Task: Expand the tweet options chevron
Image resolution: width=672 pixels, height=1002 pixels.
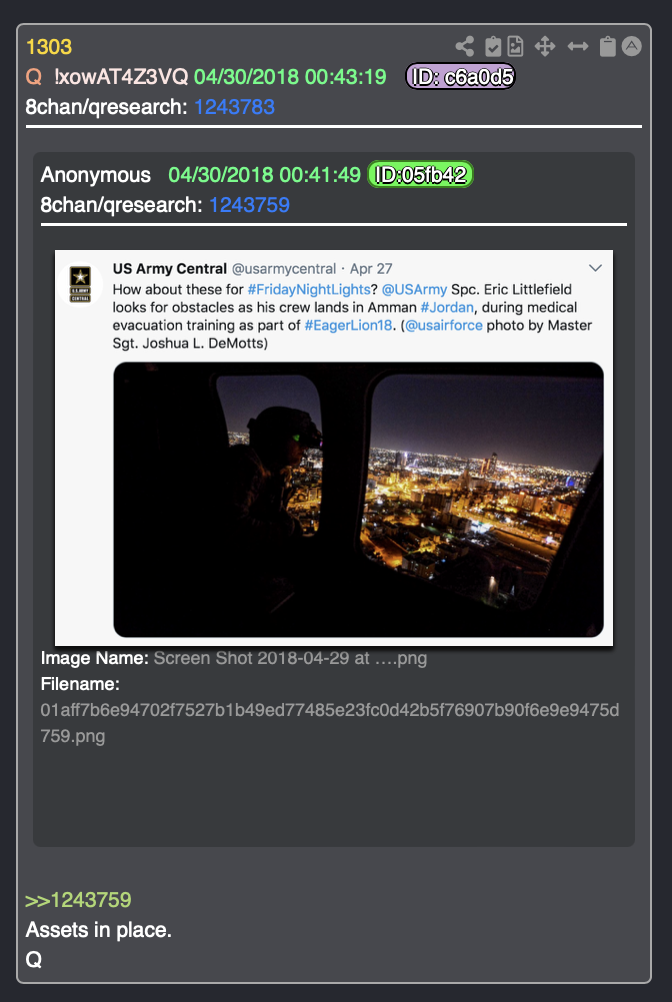Action: coord(595,268)
